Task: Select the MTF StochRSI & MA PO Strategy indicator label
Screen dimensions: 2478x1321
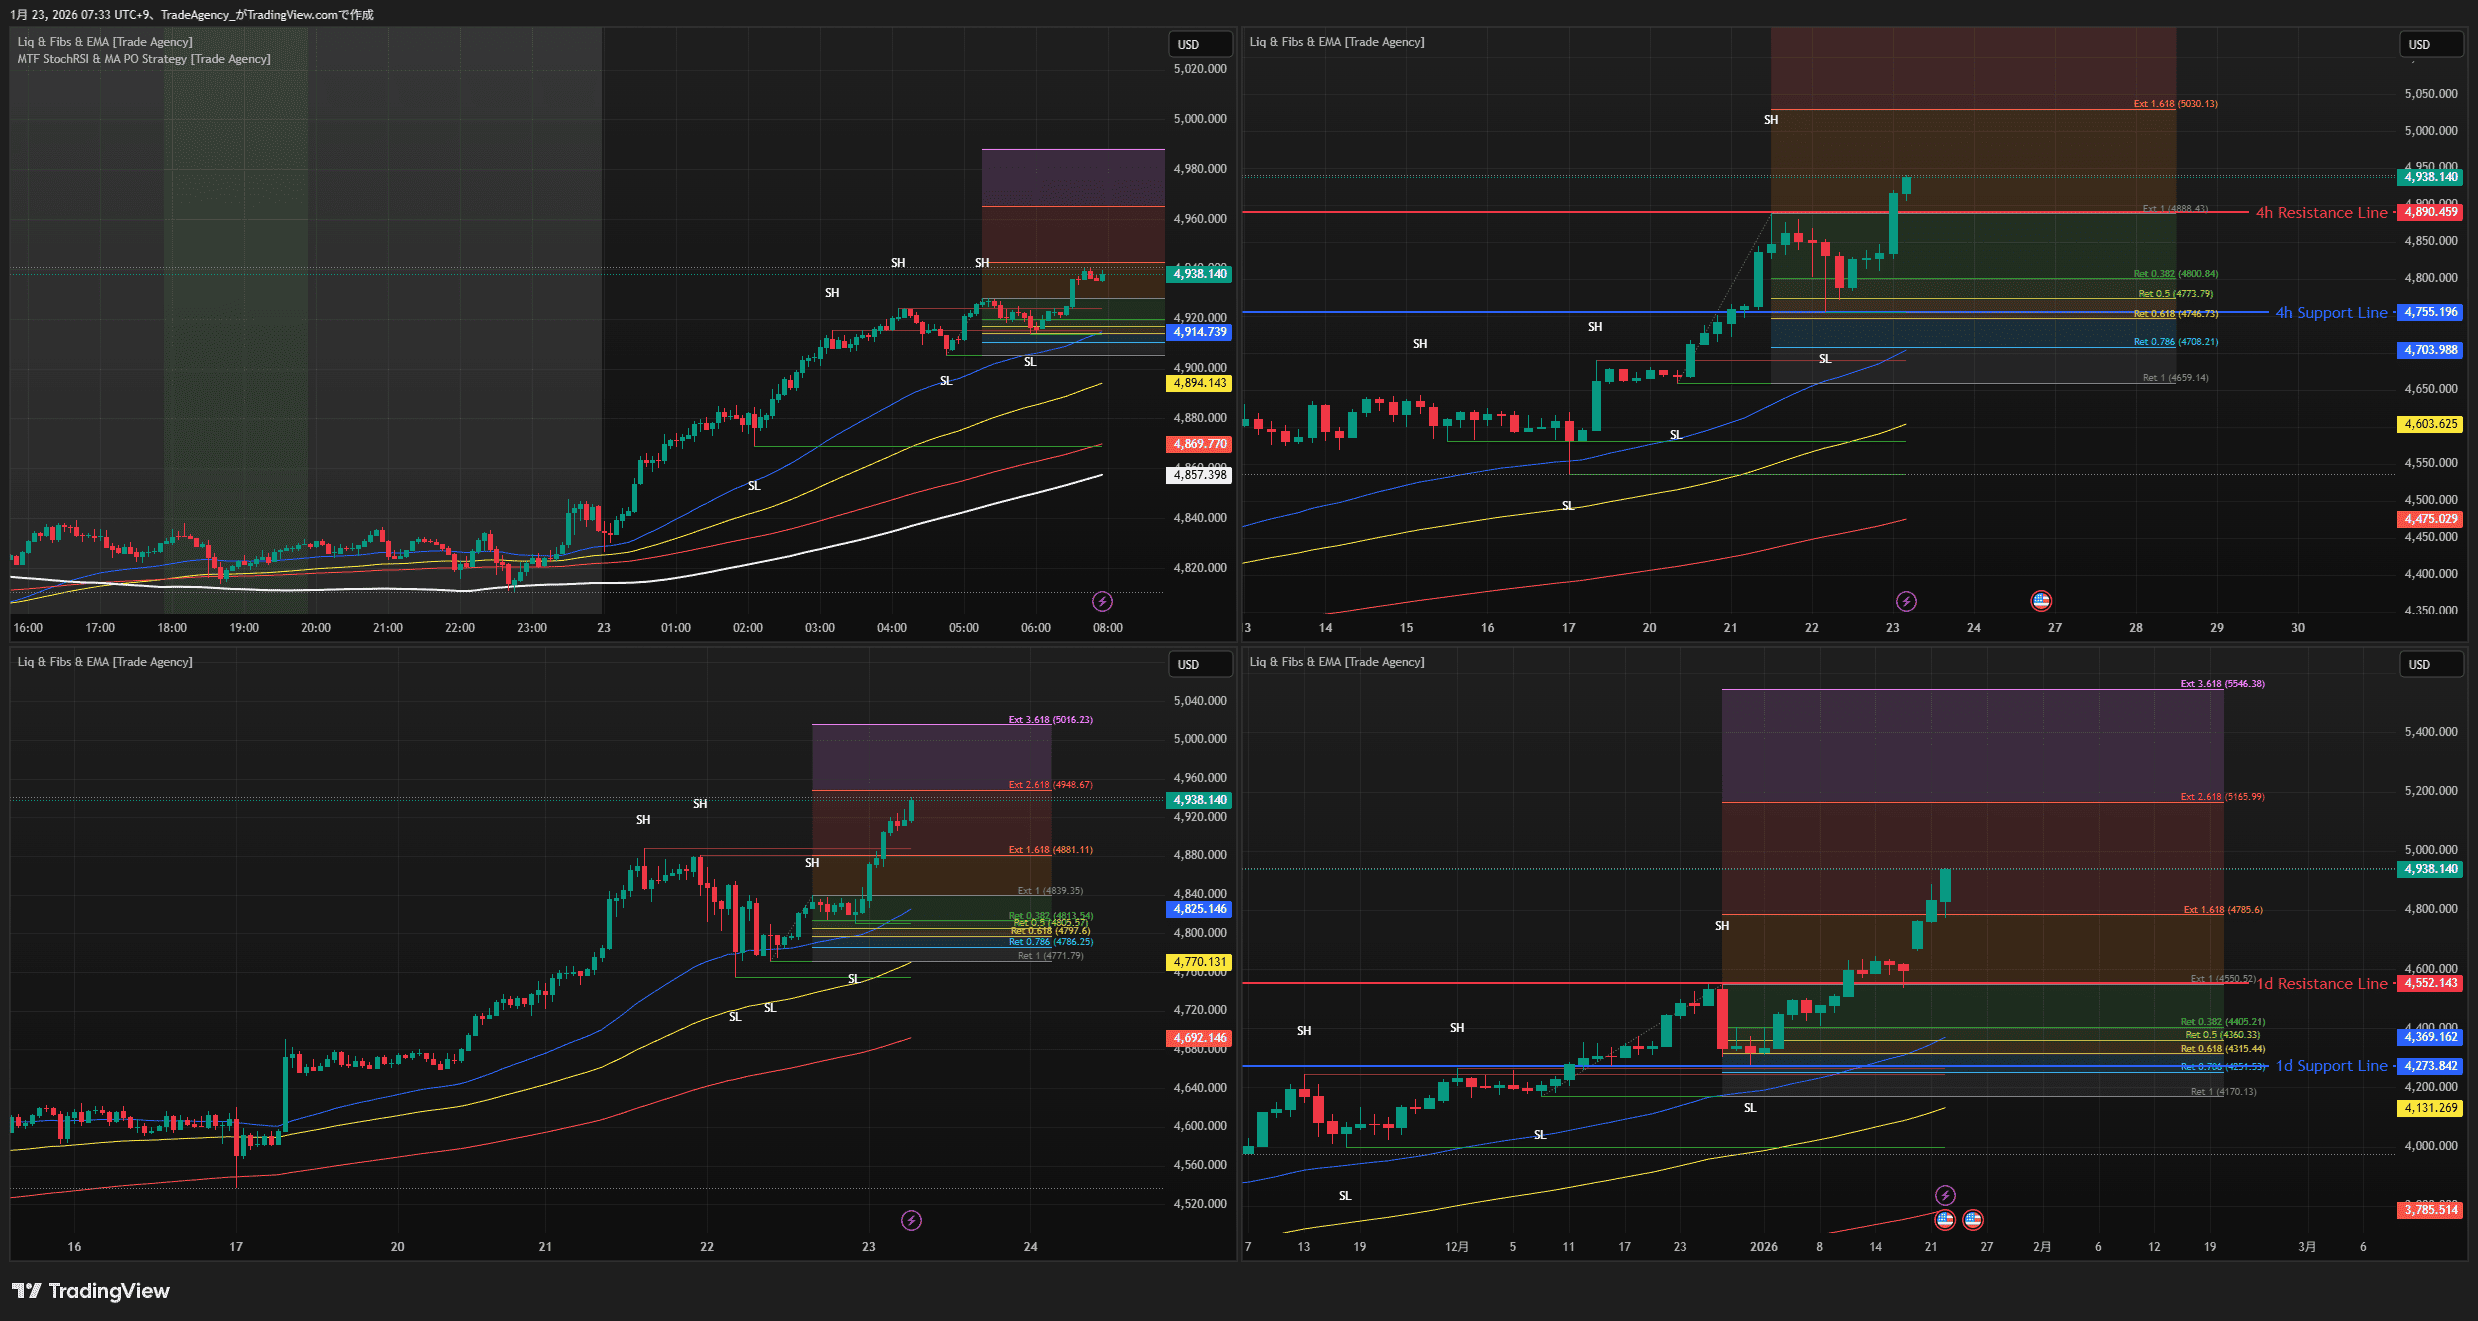Action: pos(143,59)
